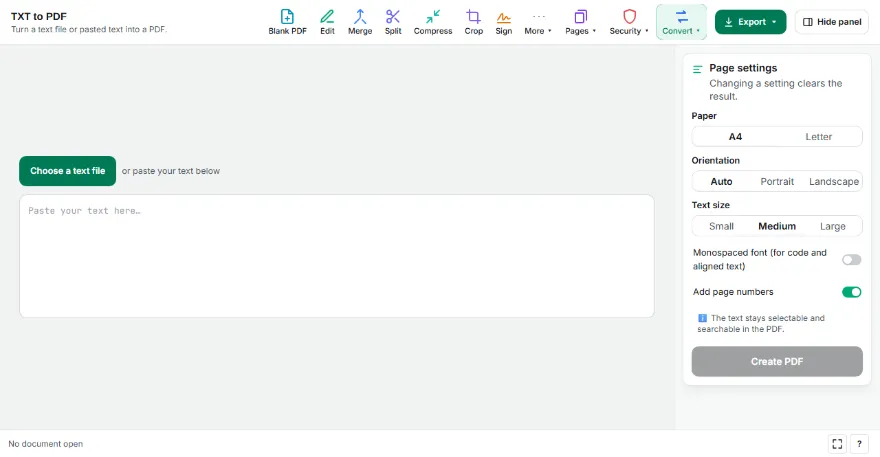The image size is (880, 457).
Task: Set orientation to Landscape
Action: click(x=833, y=181)
